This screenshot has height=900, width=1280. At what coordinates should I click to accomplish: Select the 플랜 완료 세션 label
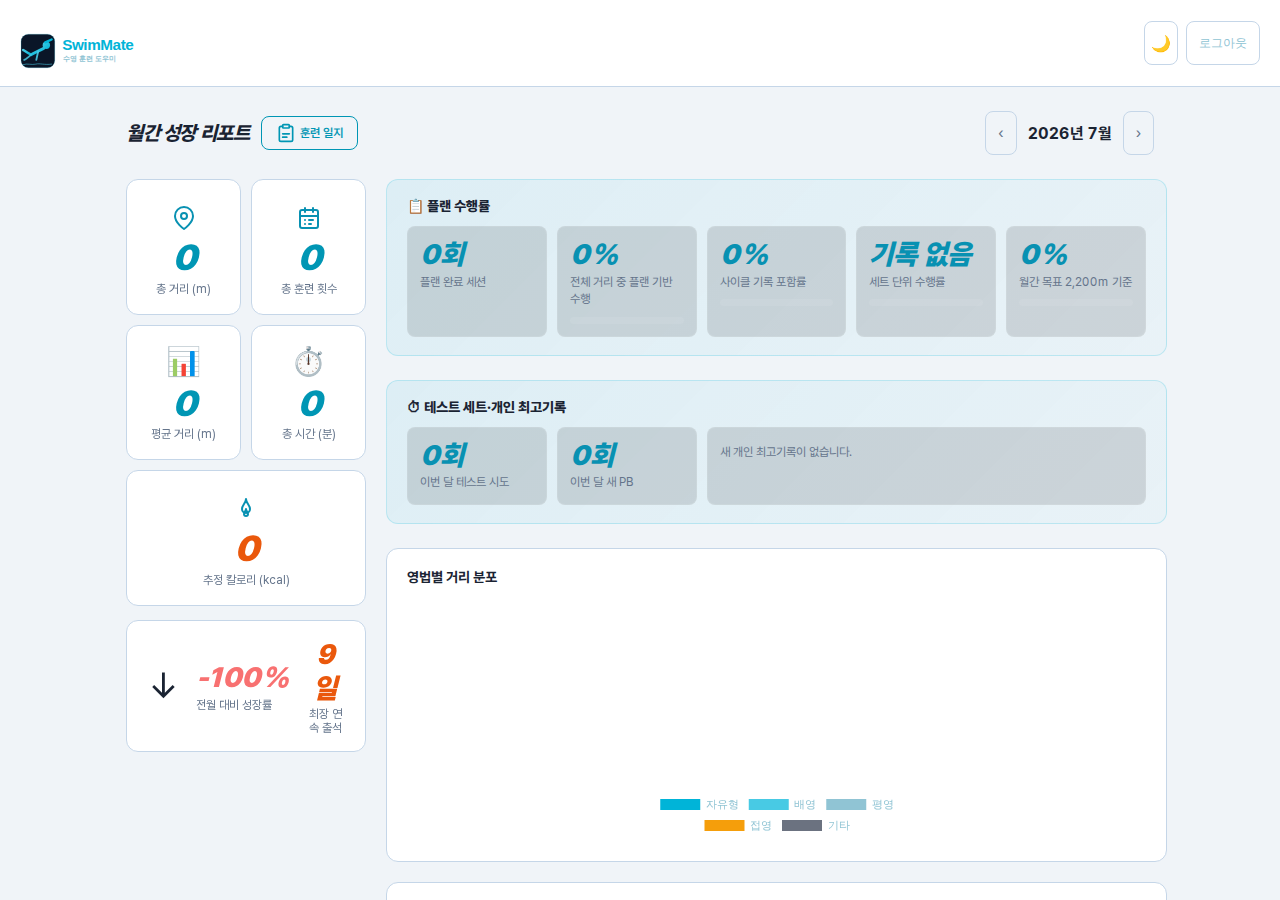(x=453, y=282)
